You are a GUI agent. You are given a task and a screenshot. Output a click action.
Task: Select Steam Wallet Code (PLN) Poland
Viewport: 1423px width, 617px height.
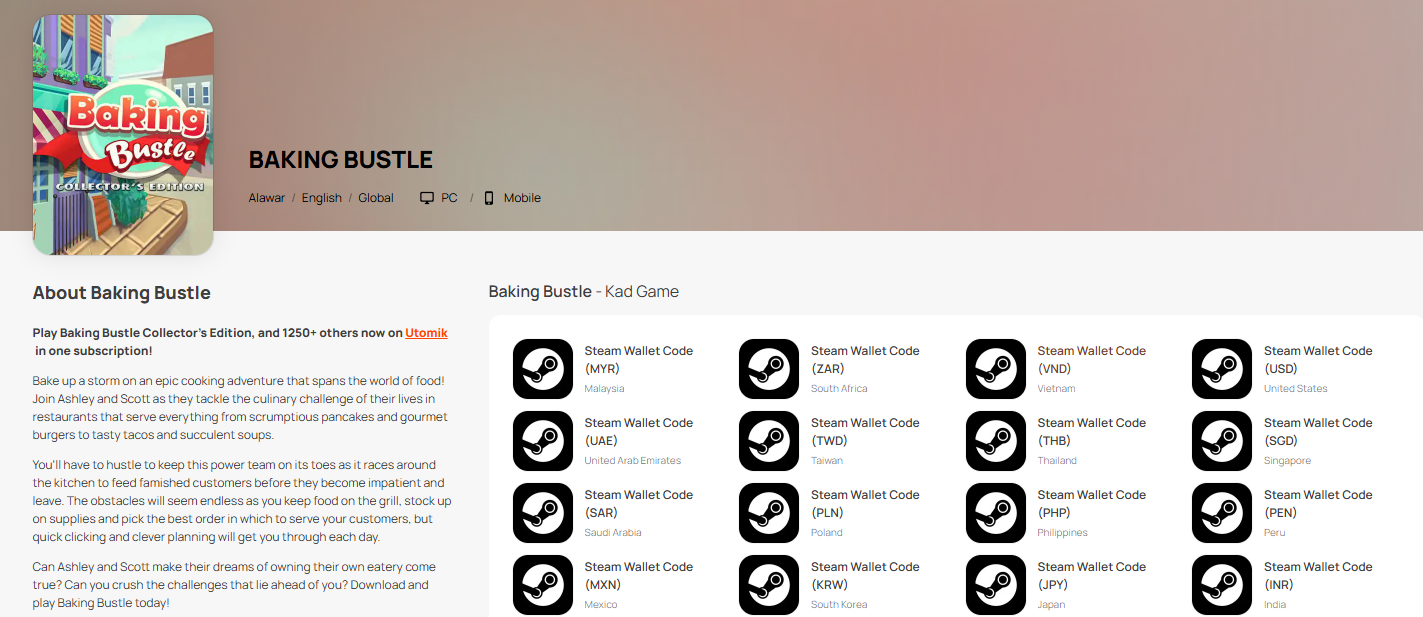(x=864, y=503)
